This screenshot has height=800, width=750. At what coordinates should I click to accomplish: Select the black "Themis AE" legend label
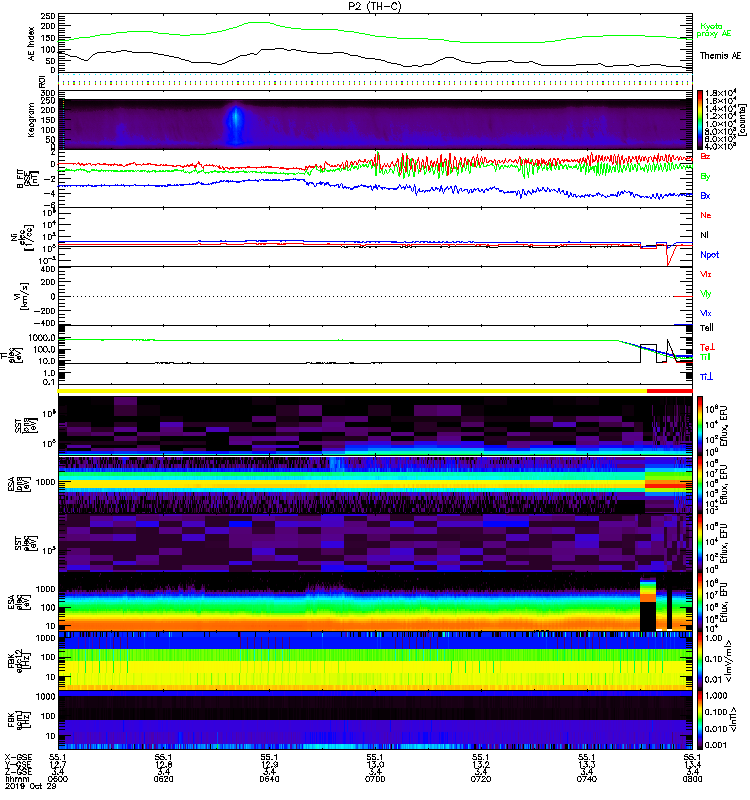720,56
